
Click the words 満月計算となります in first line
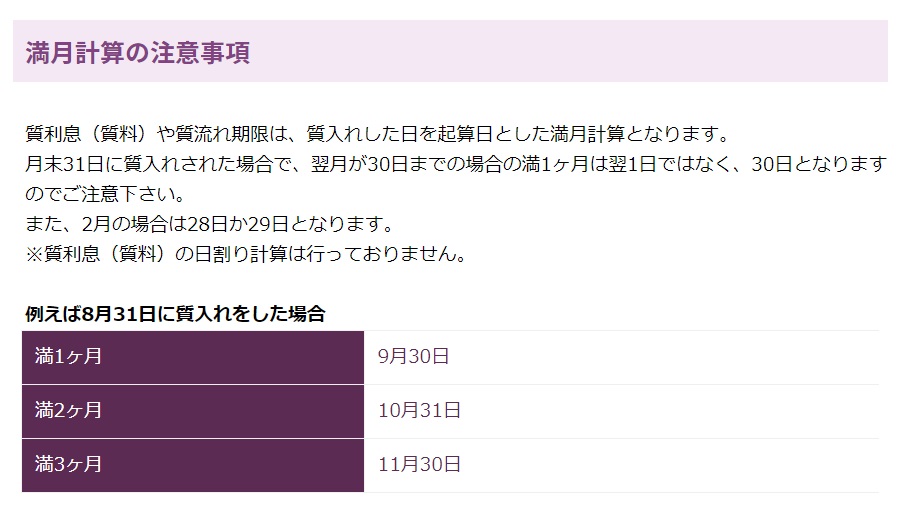pyautogui.click(x=632, y=134)
